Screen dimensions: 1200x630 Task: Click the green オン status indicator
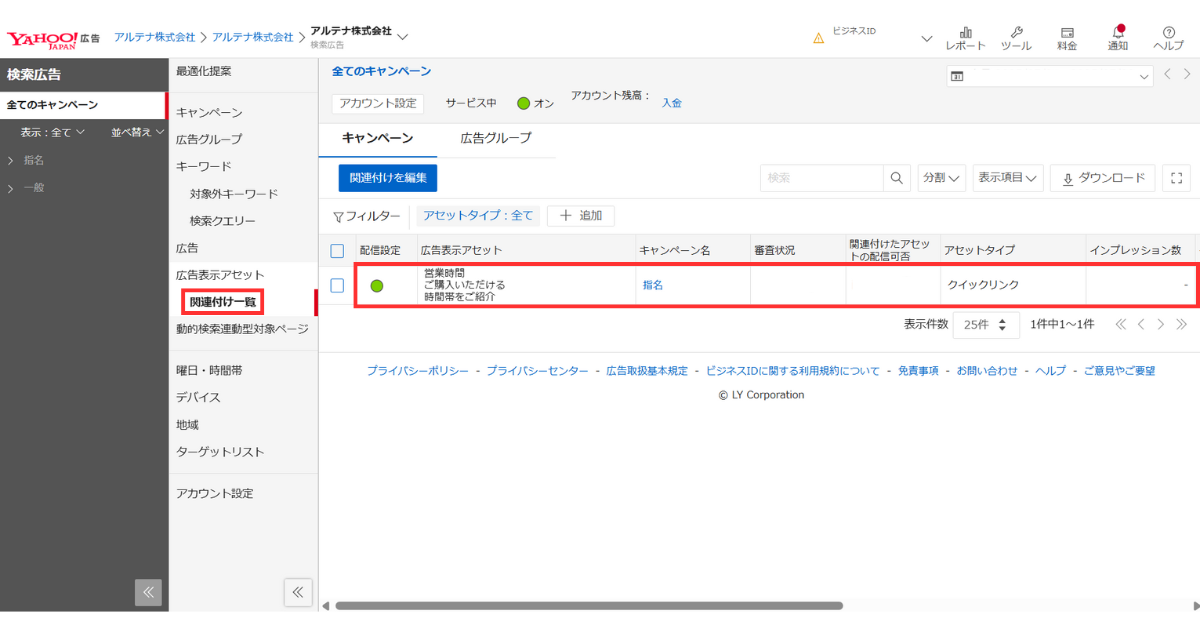[523, 103]
